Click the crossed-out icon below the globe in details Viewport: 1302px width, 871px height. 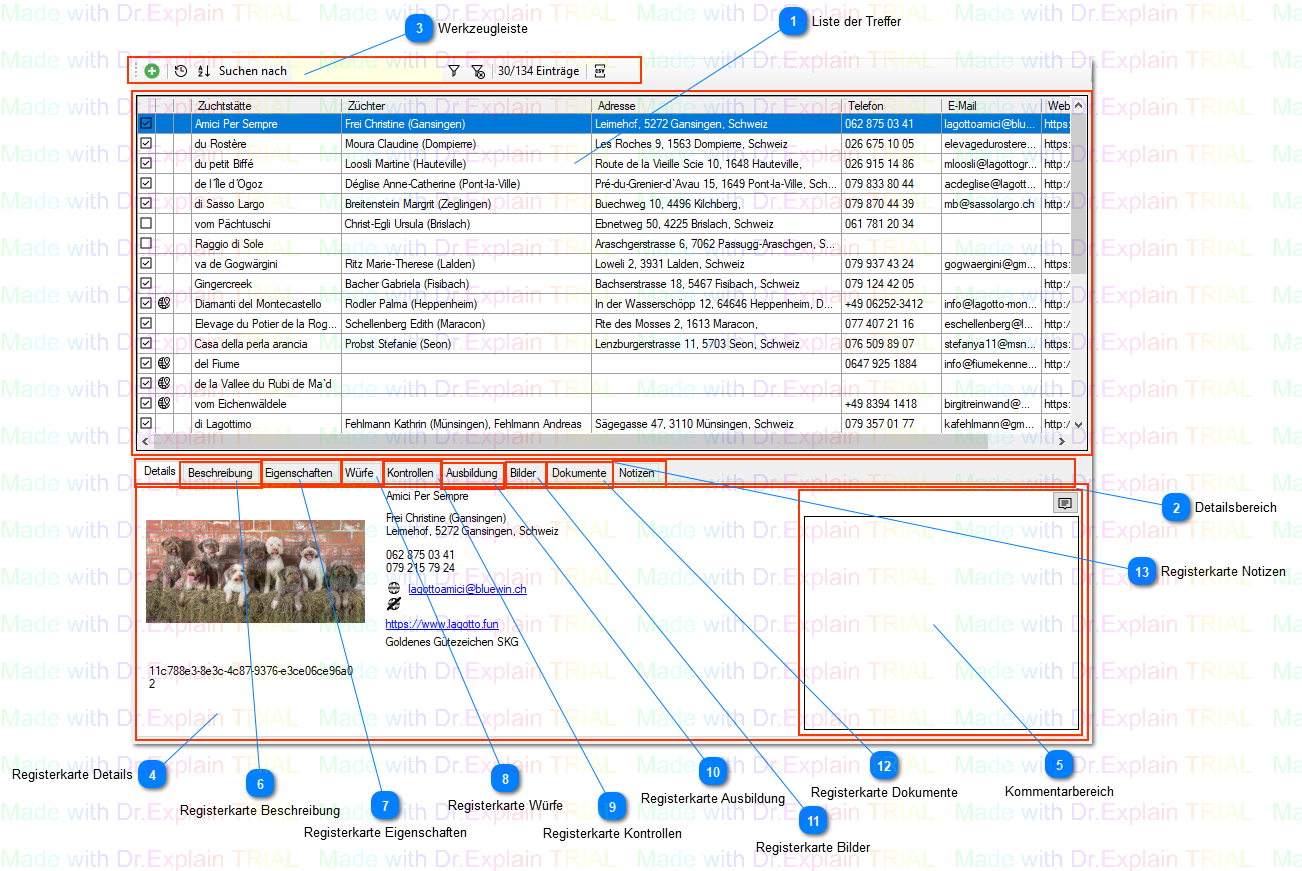click(x=394, y=604)
